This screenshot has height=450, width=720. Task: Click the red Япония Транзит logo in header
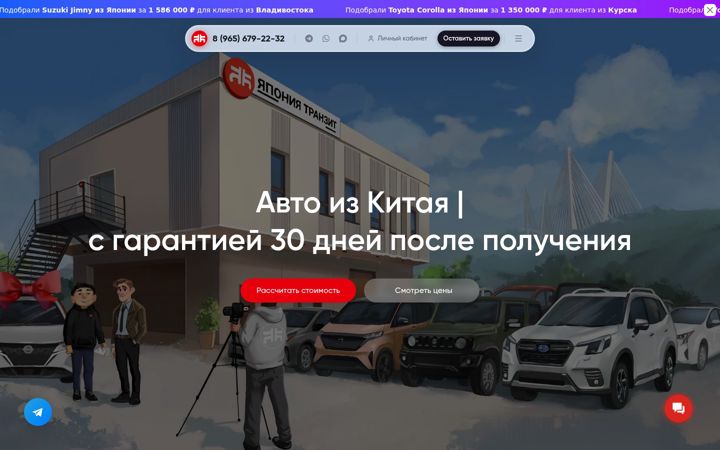tap(199, 39)
